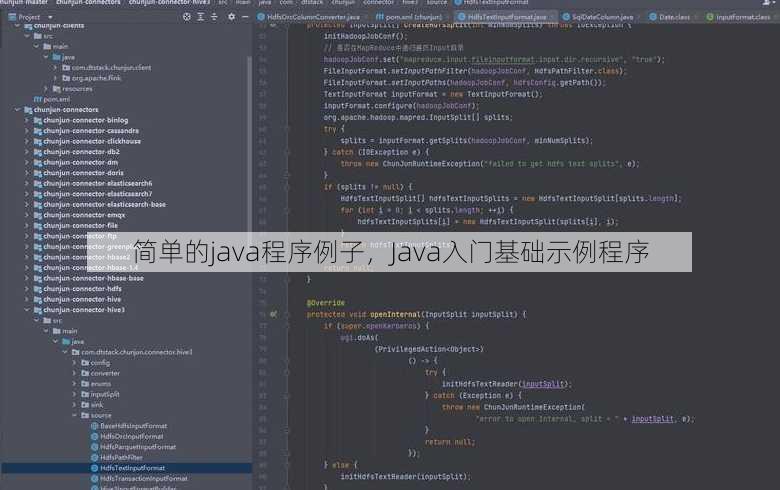Image resolution: width=780 pixels, height=490 pixels.
Task: Switch to pom.xml (chunjun) tab
Action: [409, 17]
